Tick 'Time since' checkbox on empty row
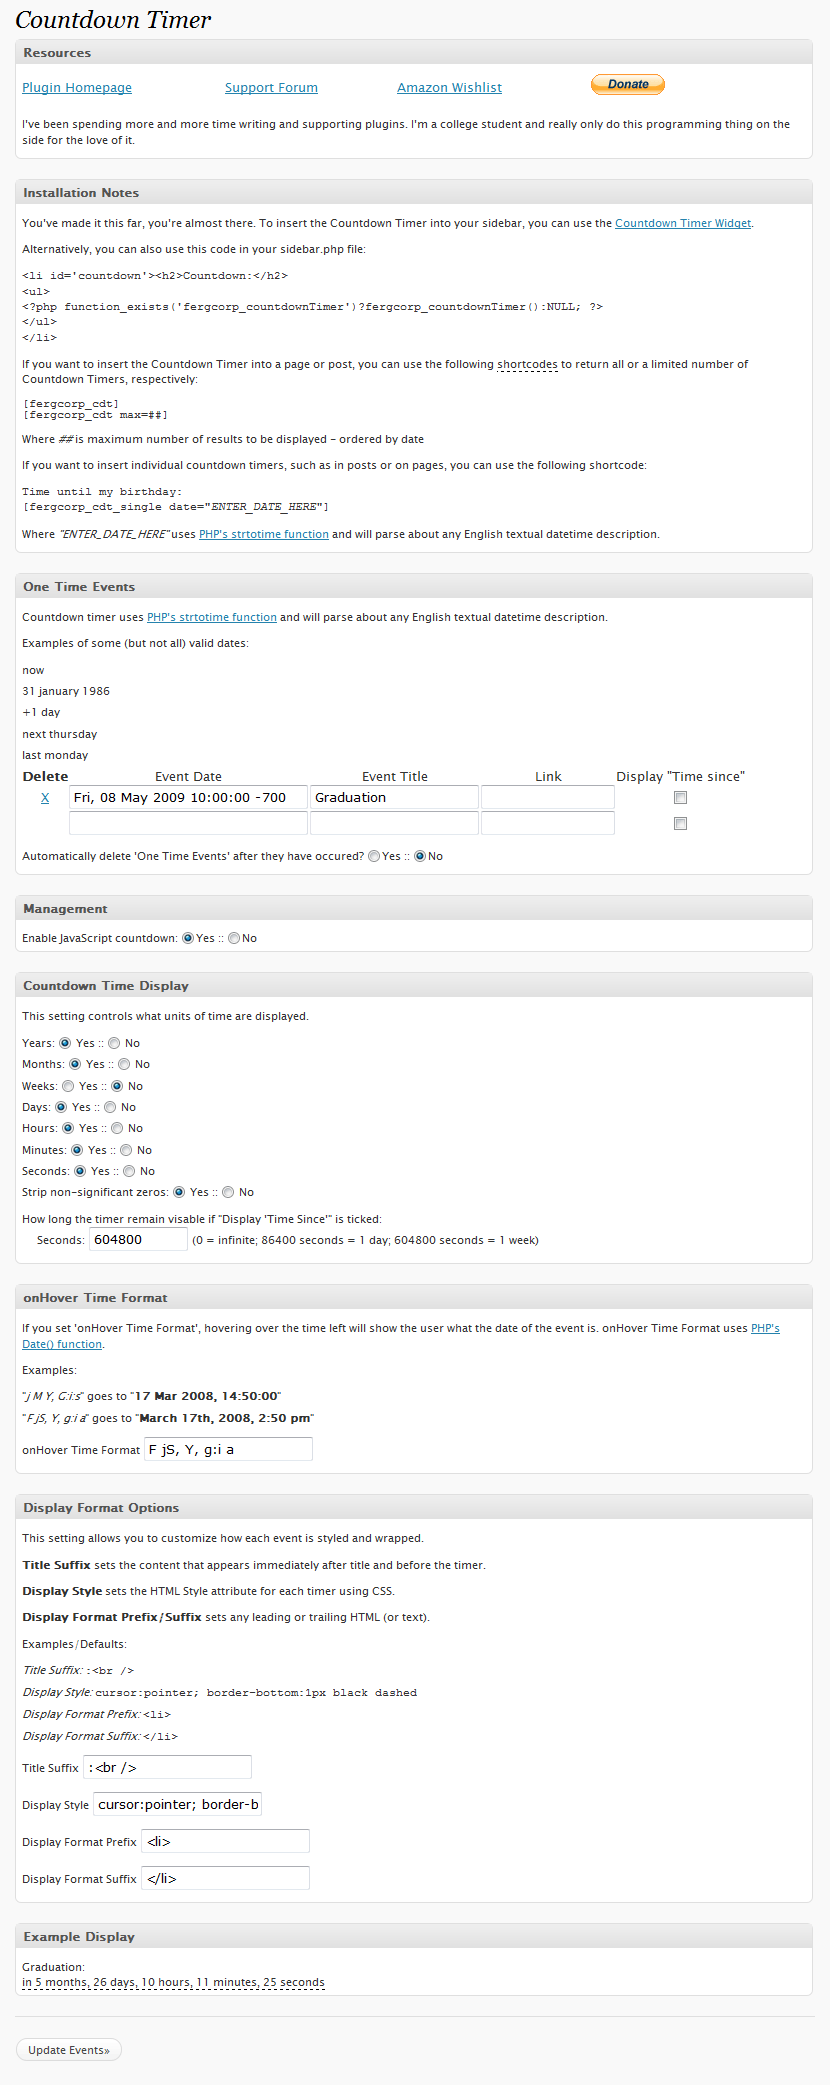The height and width of the screenshot is (2085, 830). click(x=680, y=824)
